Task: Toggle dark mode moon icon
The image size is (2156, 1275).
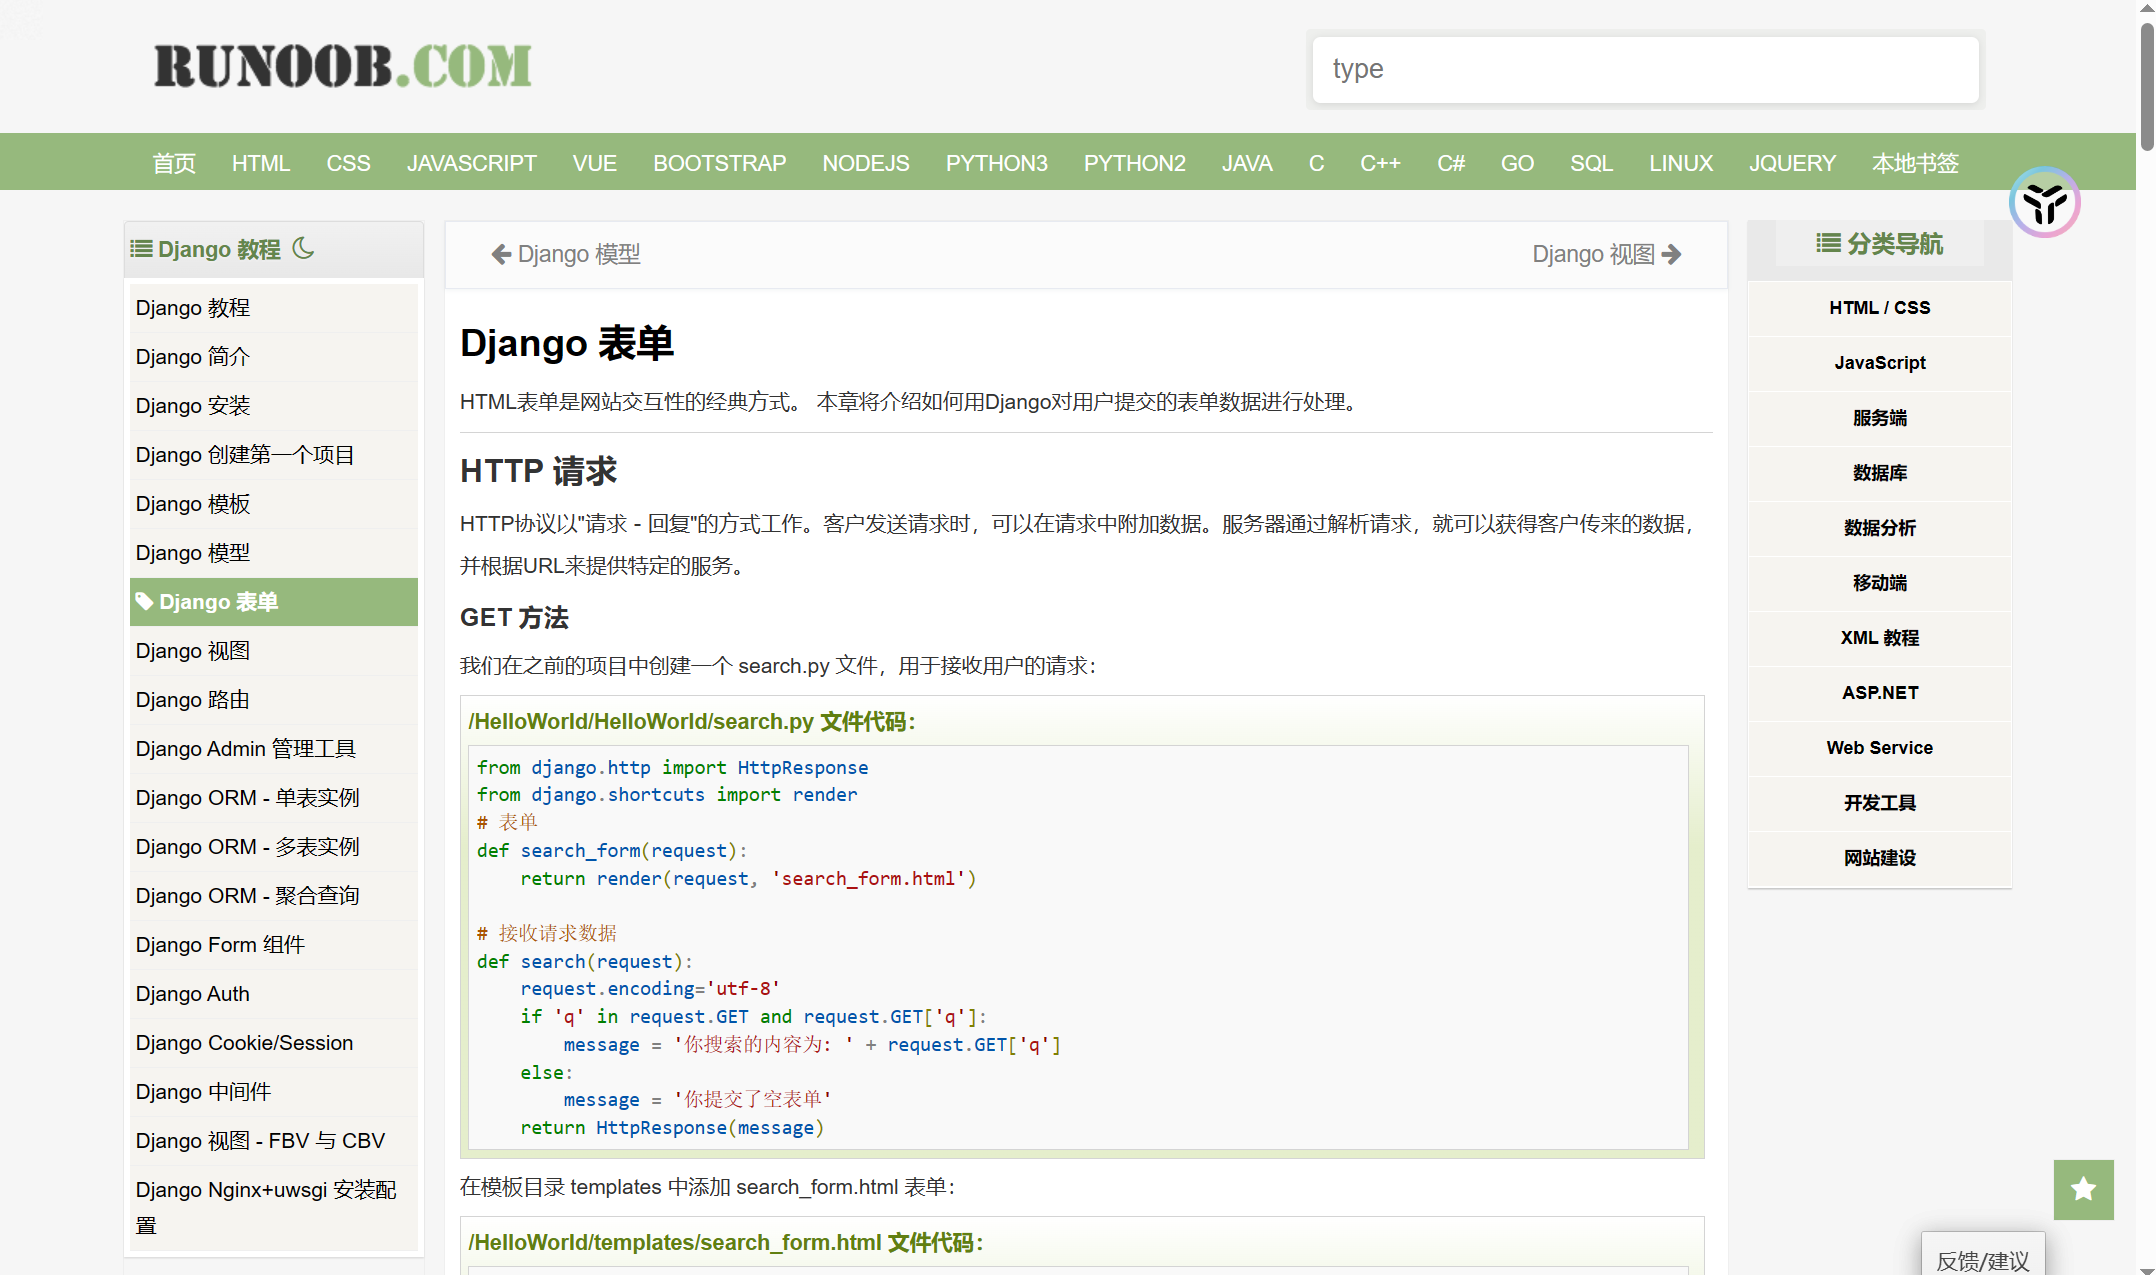Action: [x=303, y=248]
